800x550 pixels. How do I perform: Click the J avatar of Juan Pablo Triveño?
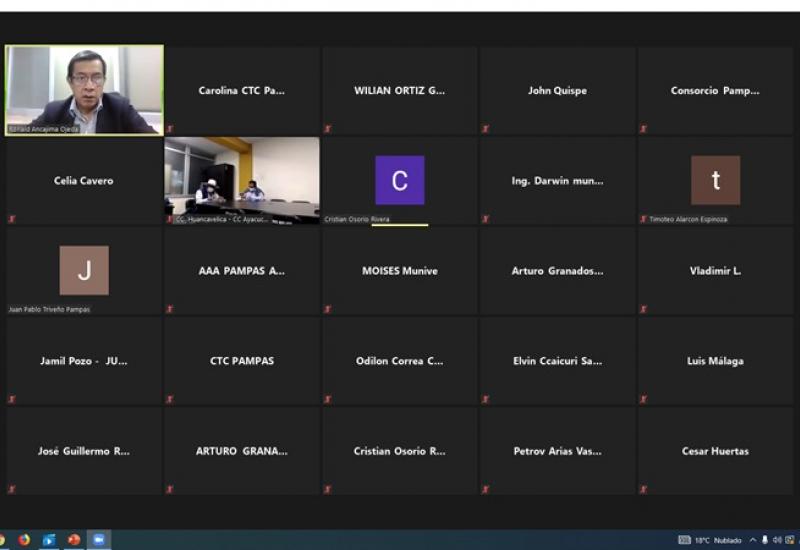84,270
